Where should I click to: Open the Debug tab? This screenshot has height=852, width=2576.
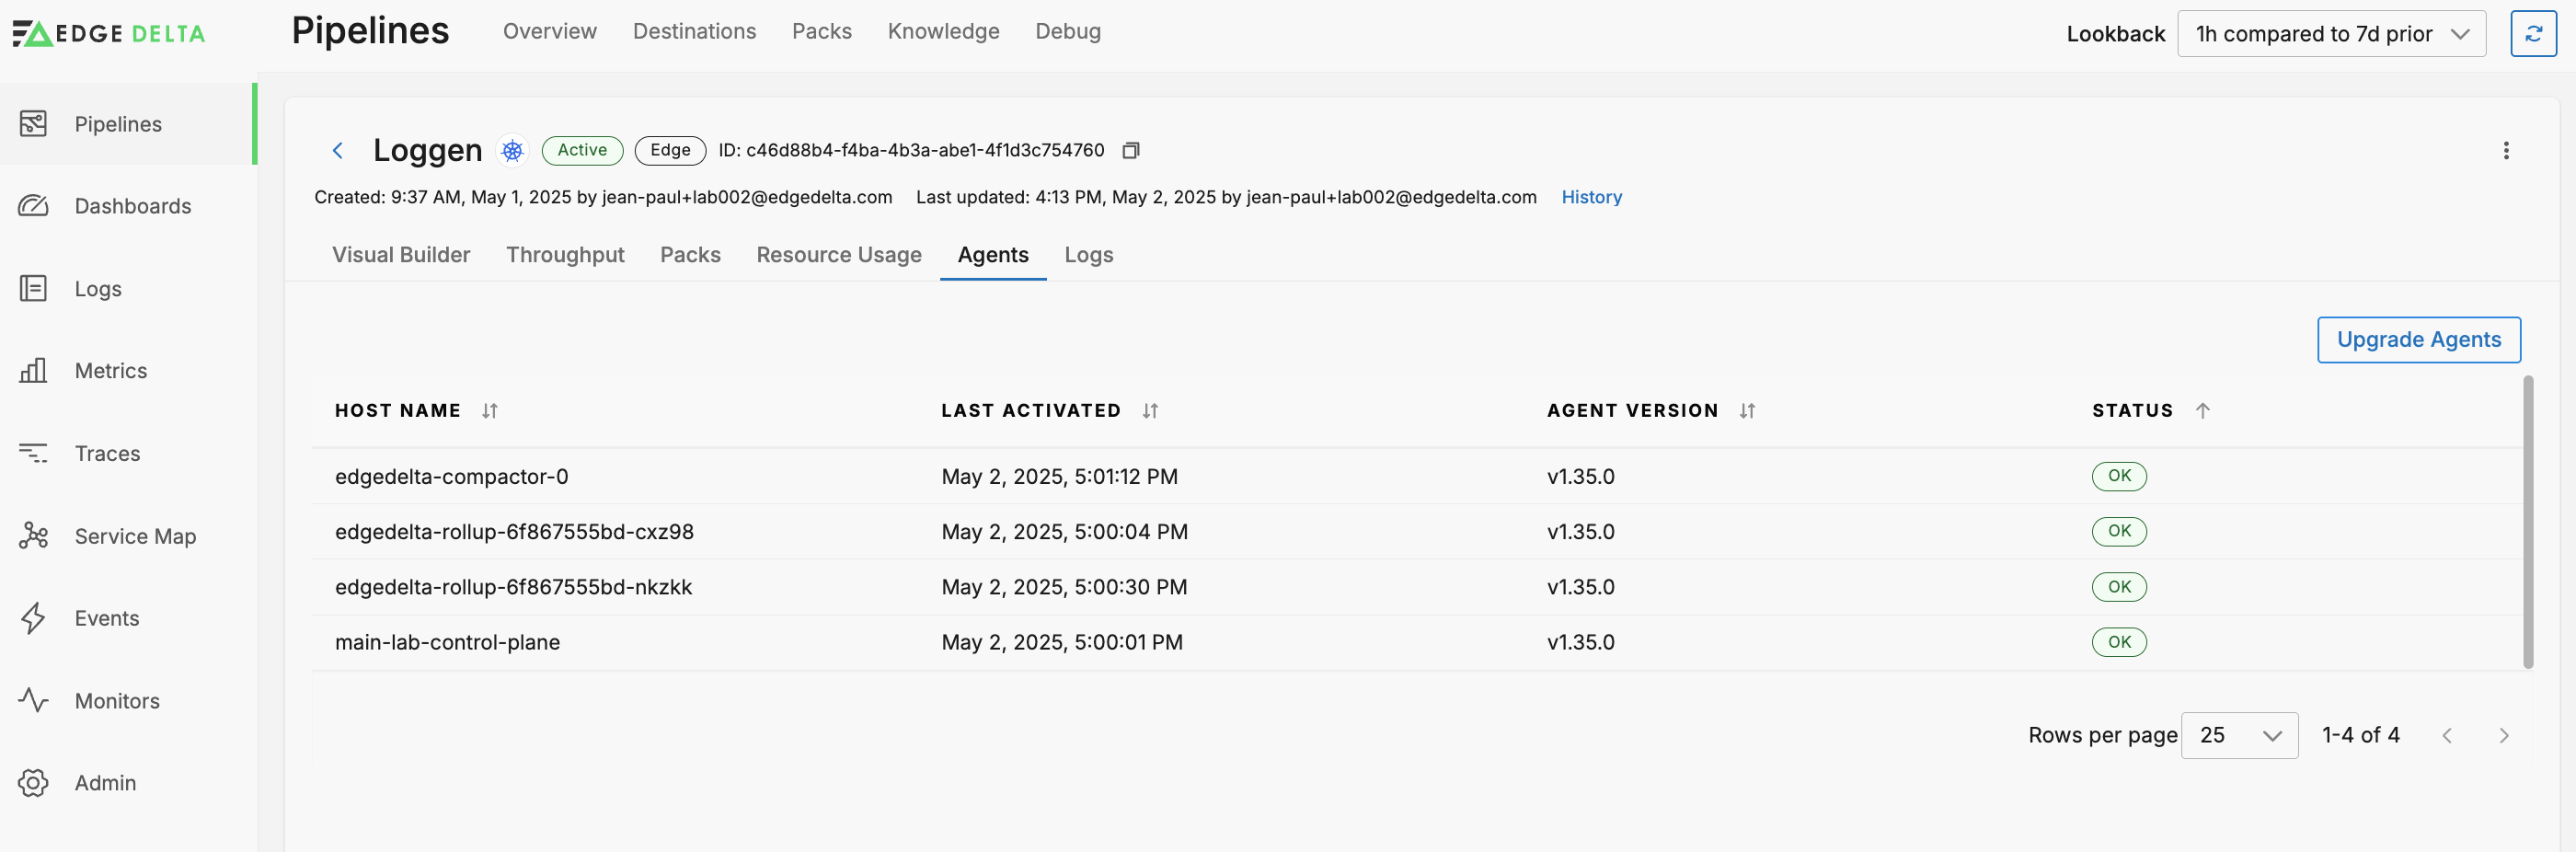pyautogui.click(x=1068, y=32)
